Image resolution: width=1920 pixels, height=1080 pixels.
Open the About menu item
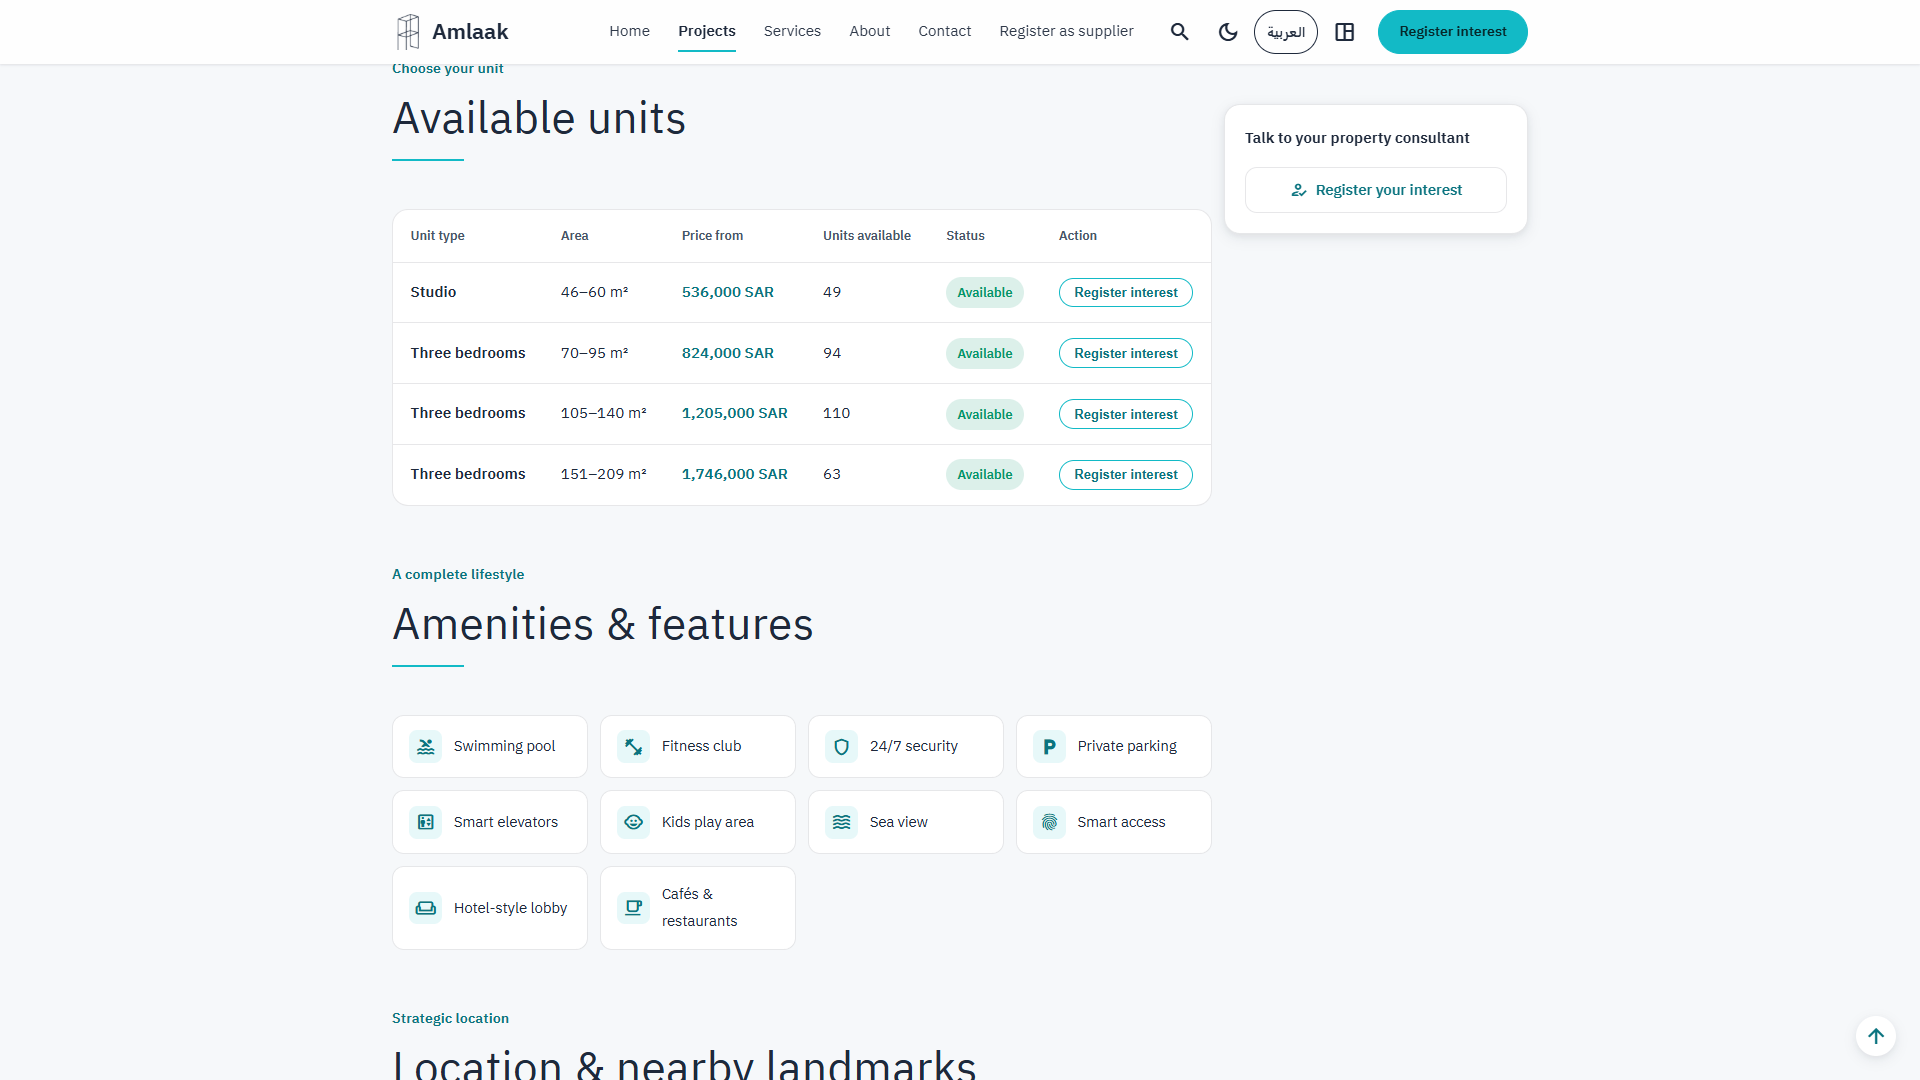tap(870, 31)
